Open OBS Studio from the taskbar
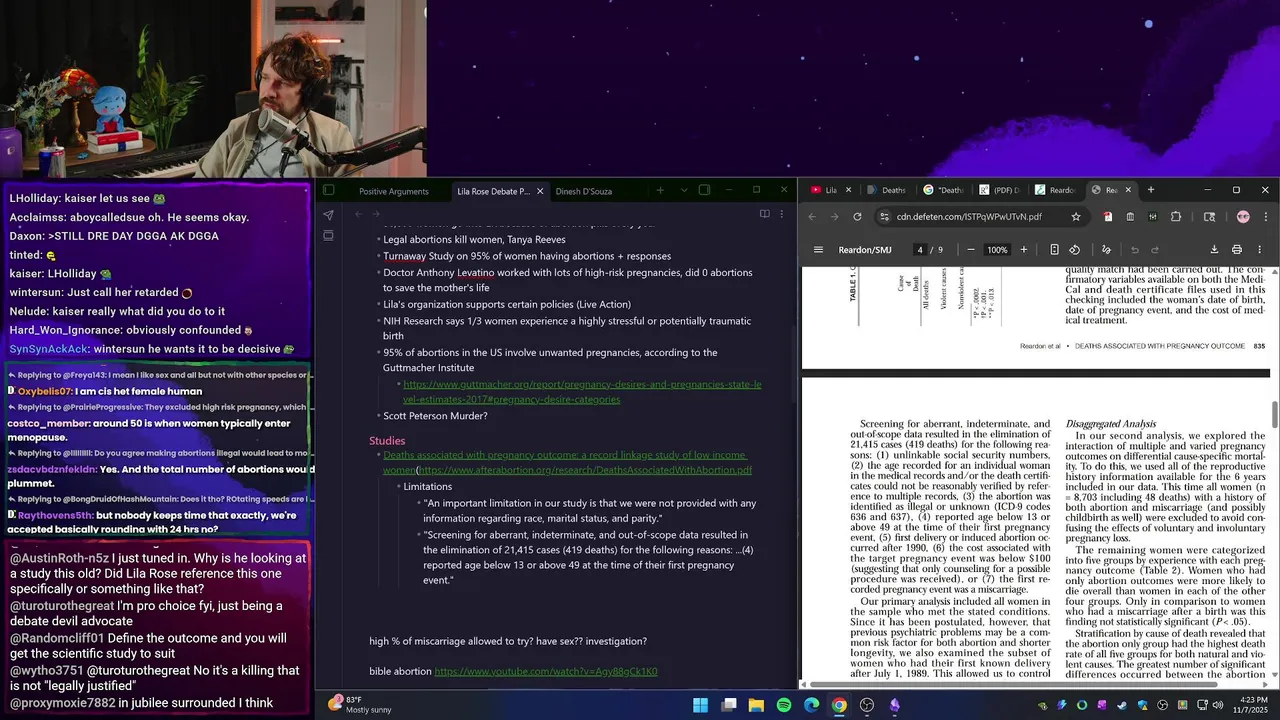 click(x=867, y=705)
